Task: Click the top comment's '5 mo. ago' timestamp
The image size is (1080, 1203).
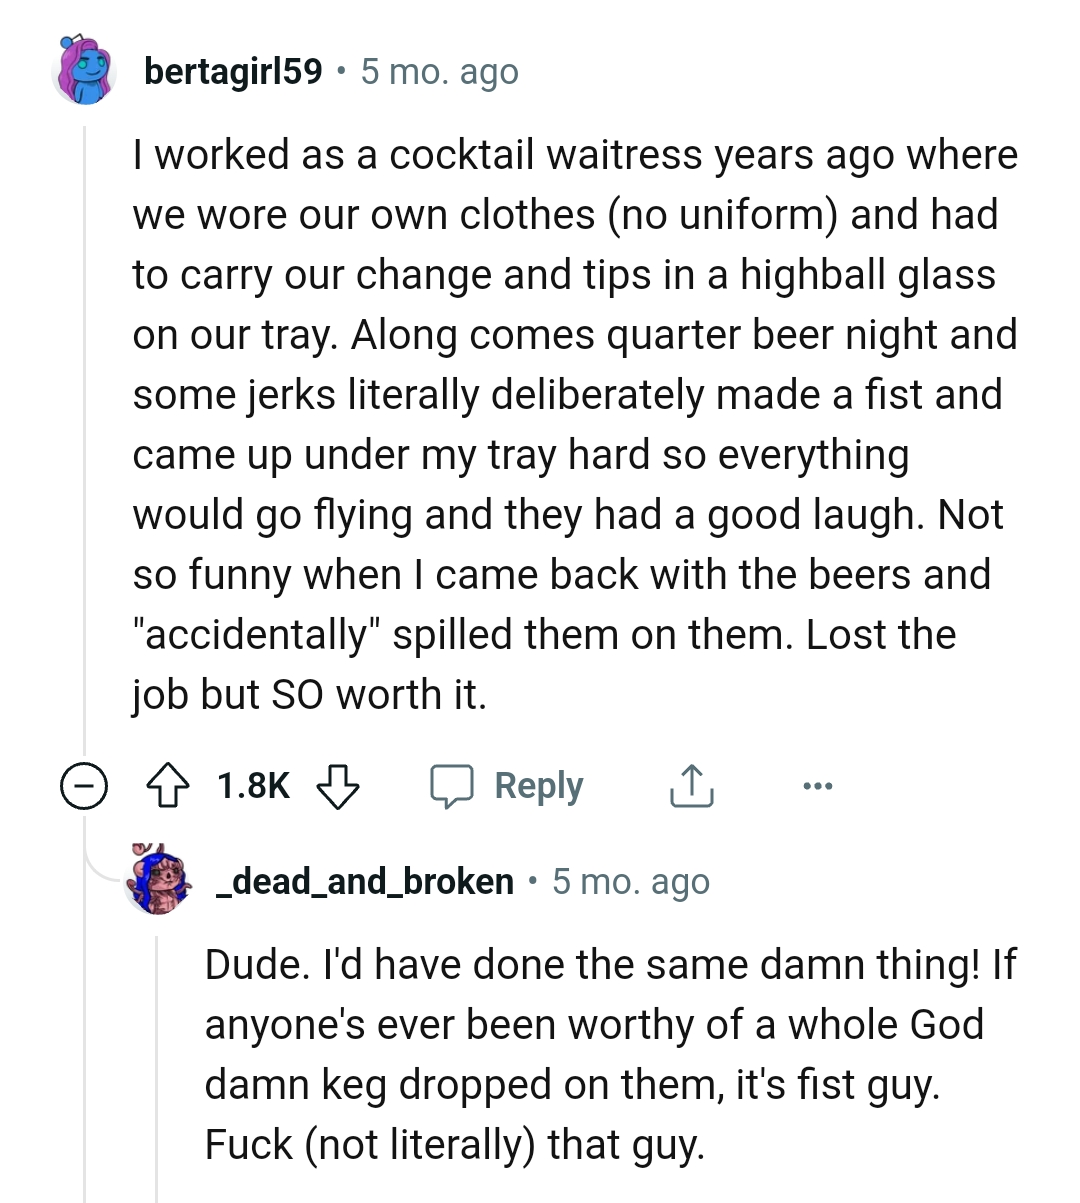Action: (x=440, y=71)
